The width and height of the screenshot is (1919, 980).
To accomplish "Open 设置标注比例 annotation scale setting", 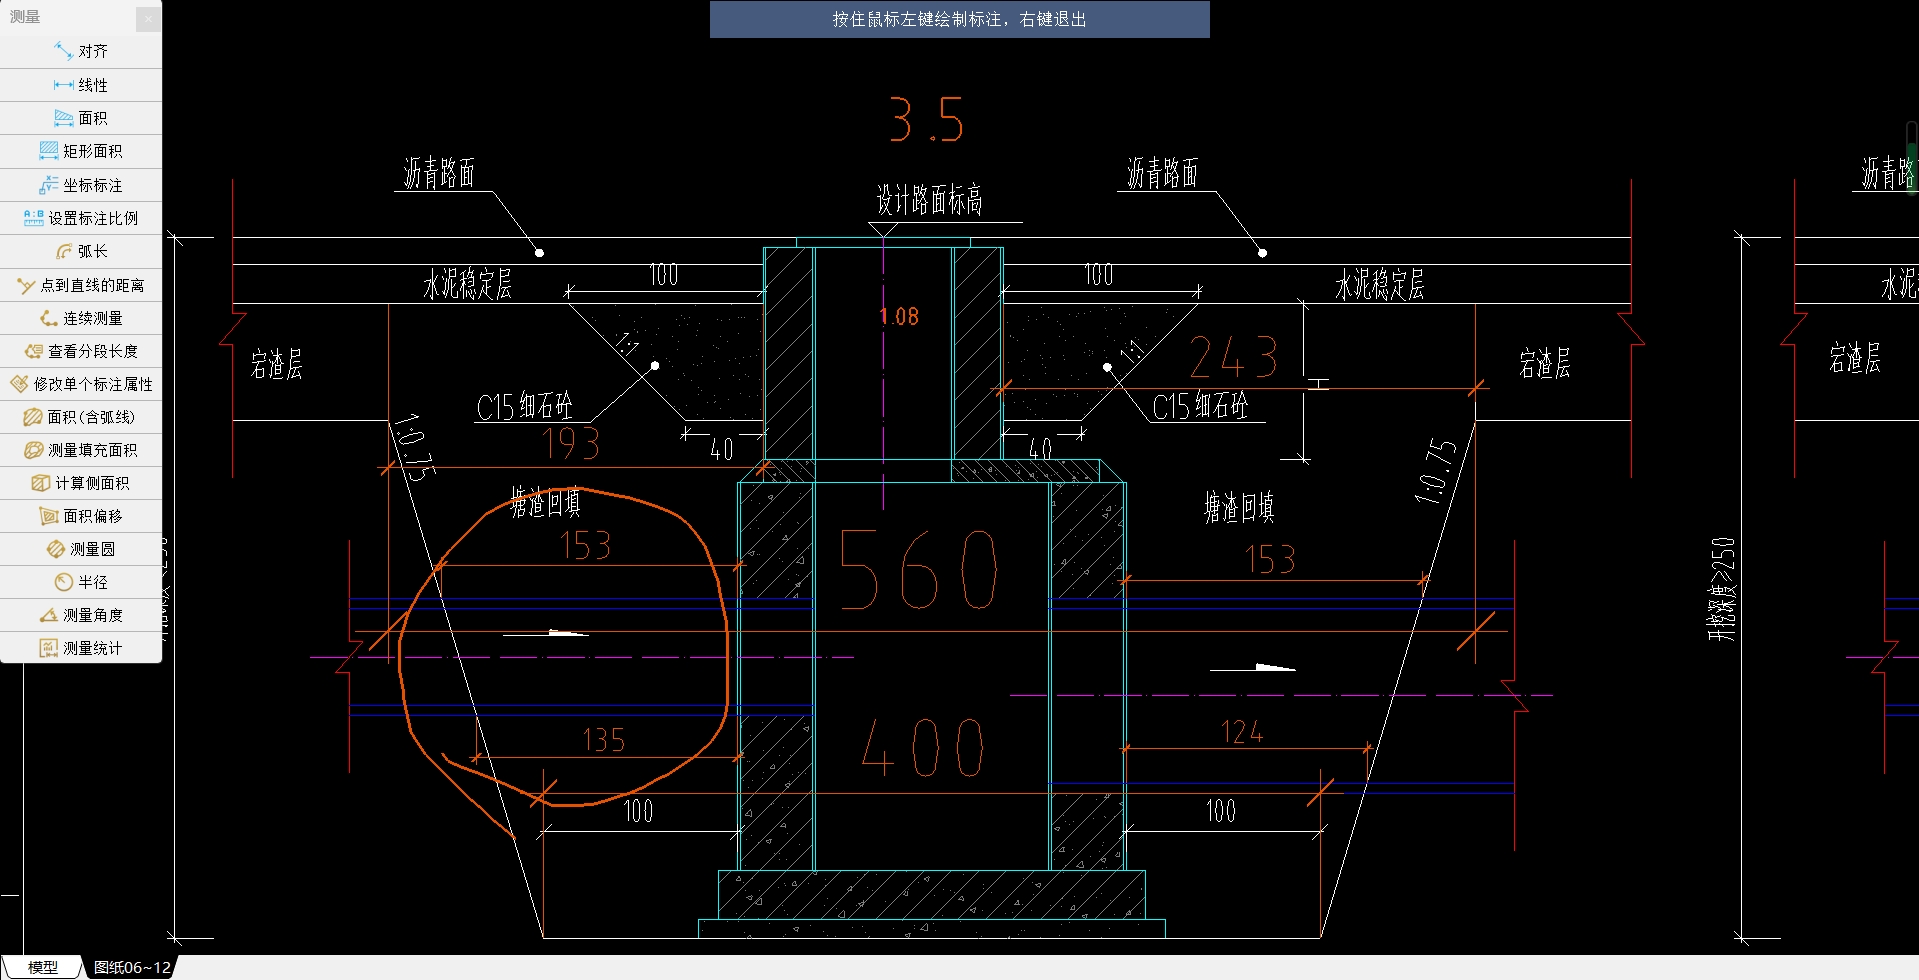I will pos(81,218).
